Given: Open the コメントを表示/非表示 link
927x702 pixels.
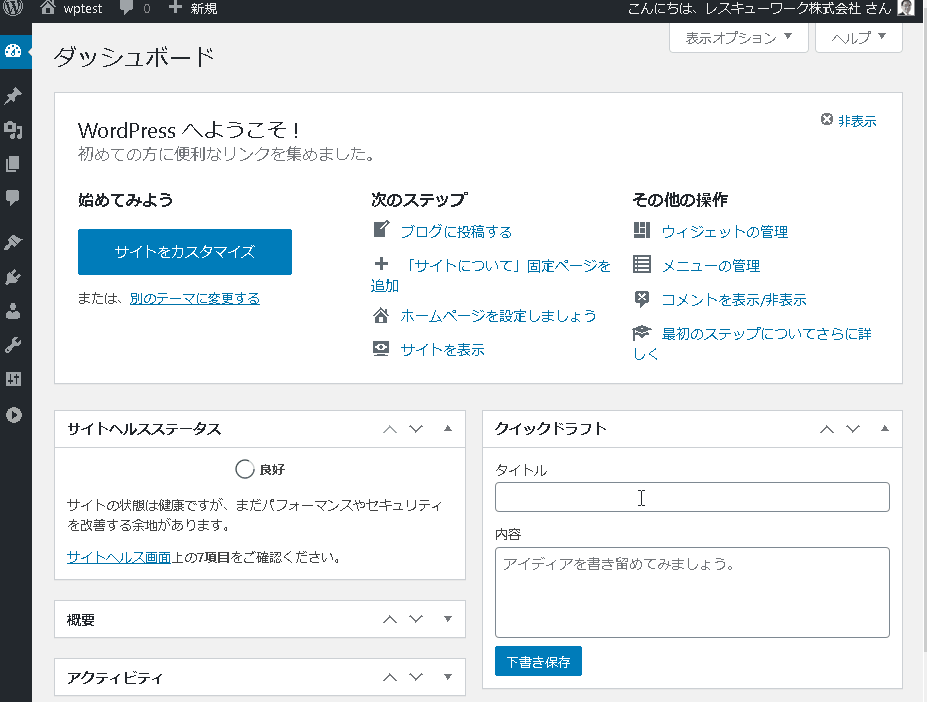Looking at the screenshot, I should pos(734,300).
